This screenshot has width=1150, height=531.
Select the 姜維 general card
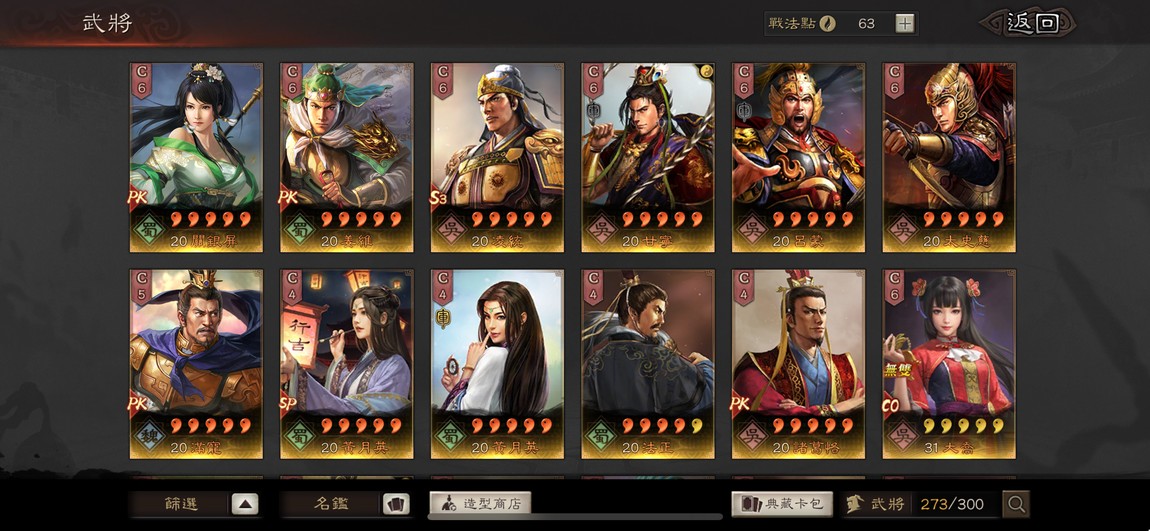(x=347, y=158)
